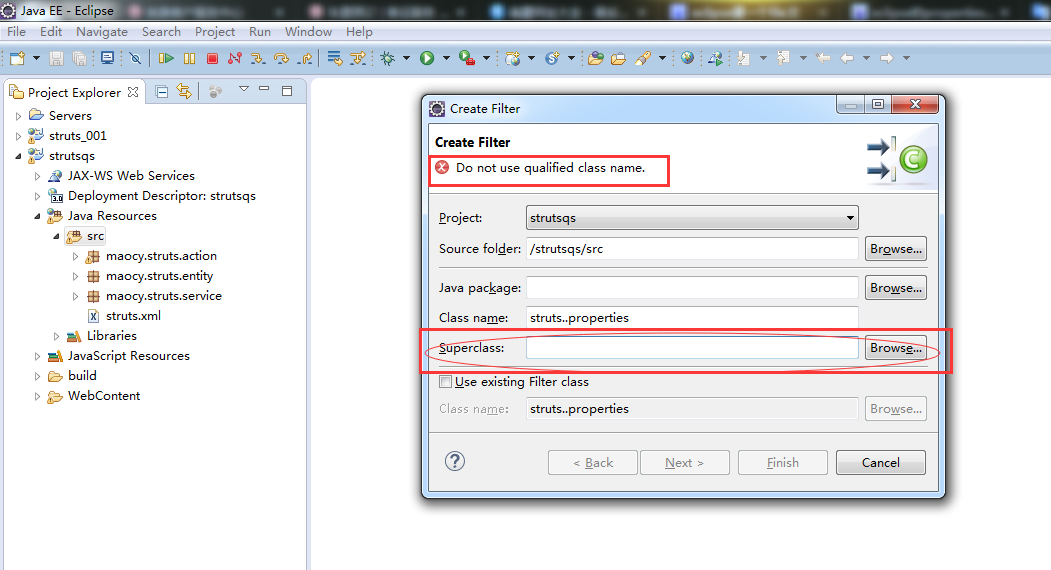Click the Launch Web Services Explorer icon

tap(715, 58)
